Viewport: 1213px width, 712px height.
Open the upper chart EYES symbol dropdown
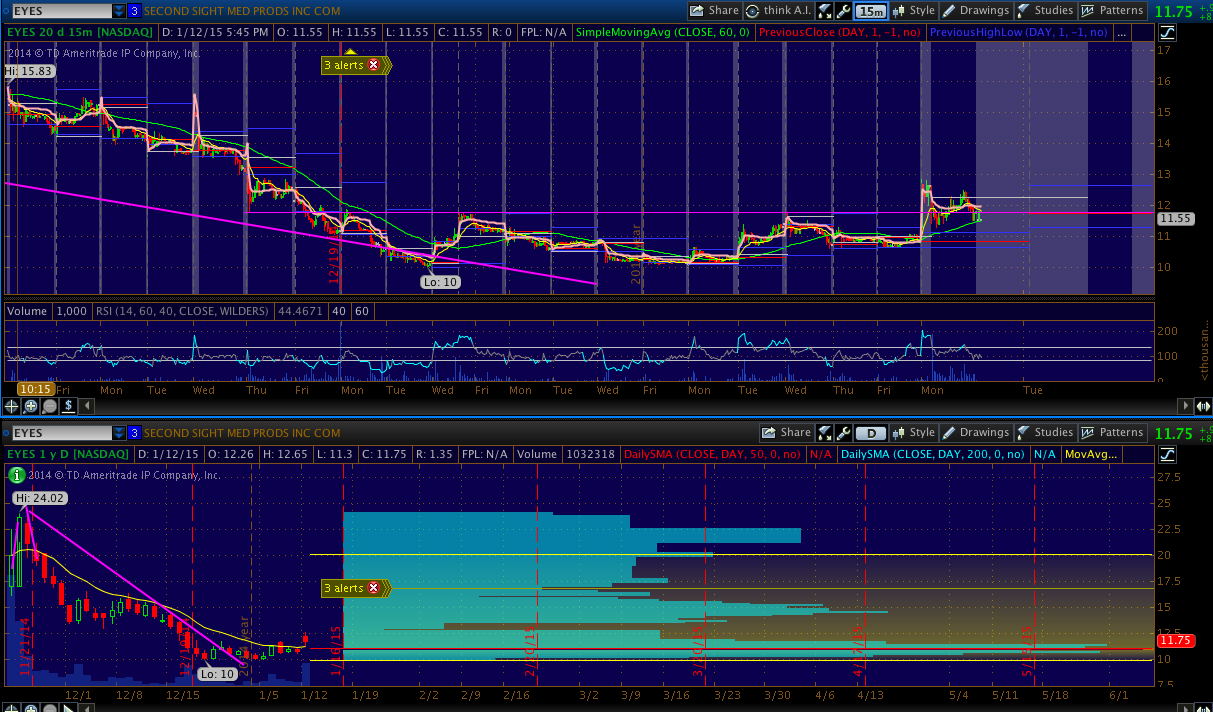[119, 11]
